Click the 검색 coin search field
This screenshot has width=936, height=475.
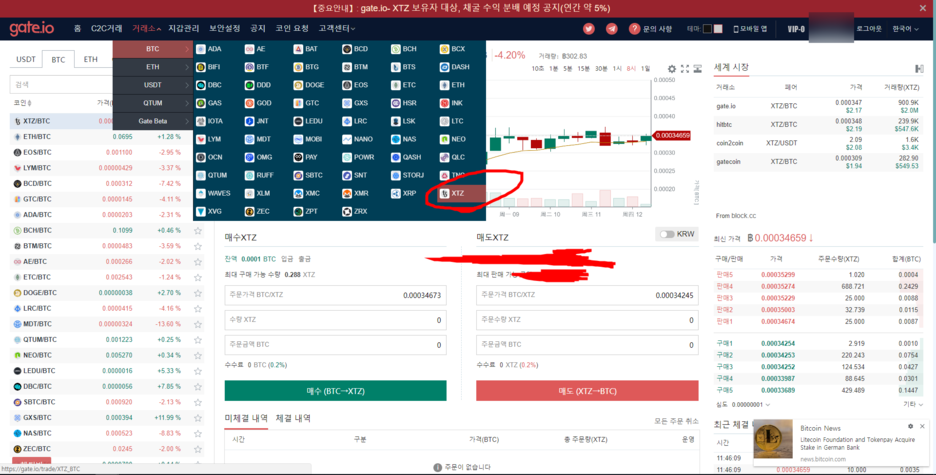(61, 85)
